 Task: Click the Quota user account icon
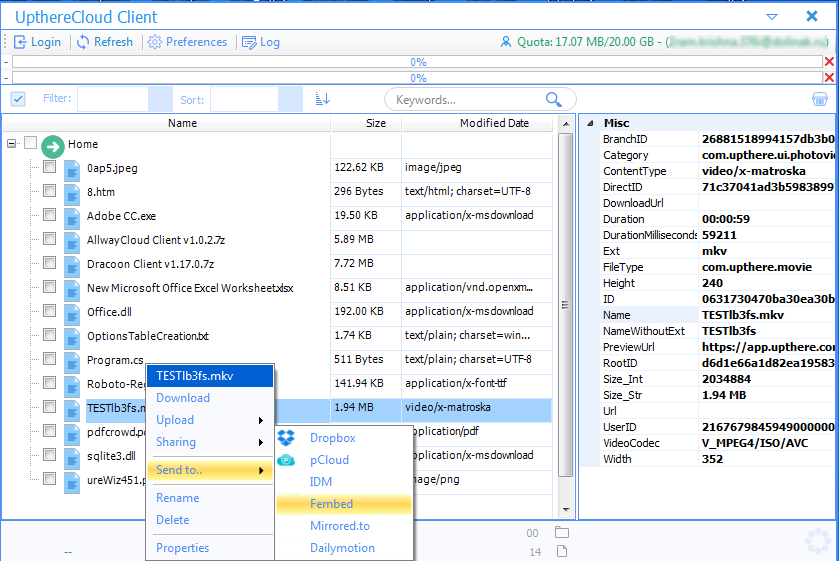[x=506, y=42]
